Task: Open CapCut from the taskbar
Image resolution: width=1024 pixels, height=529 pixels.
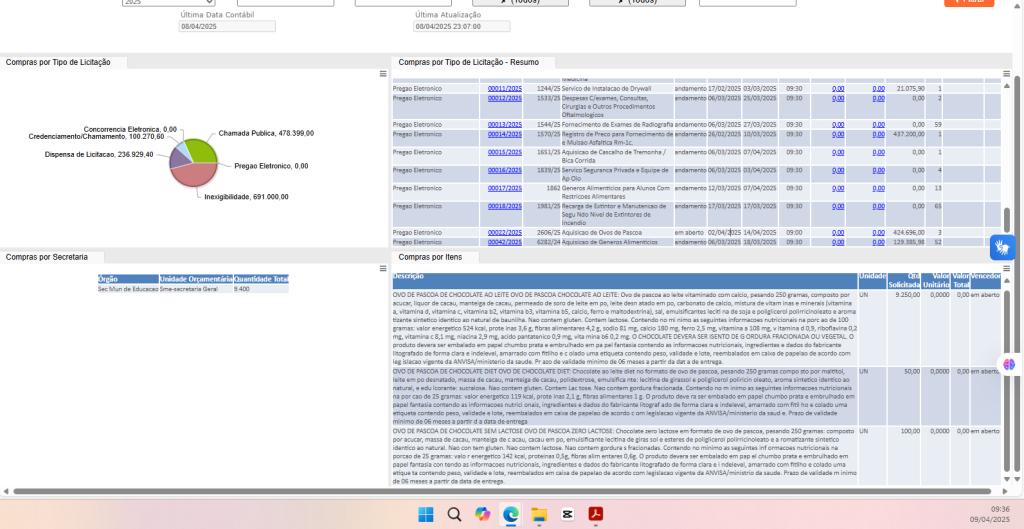Action: coord(567,515)
